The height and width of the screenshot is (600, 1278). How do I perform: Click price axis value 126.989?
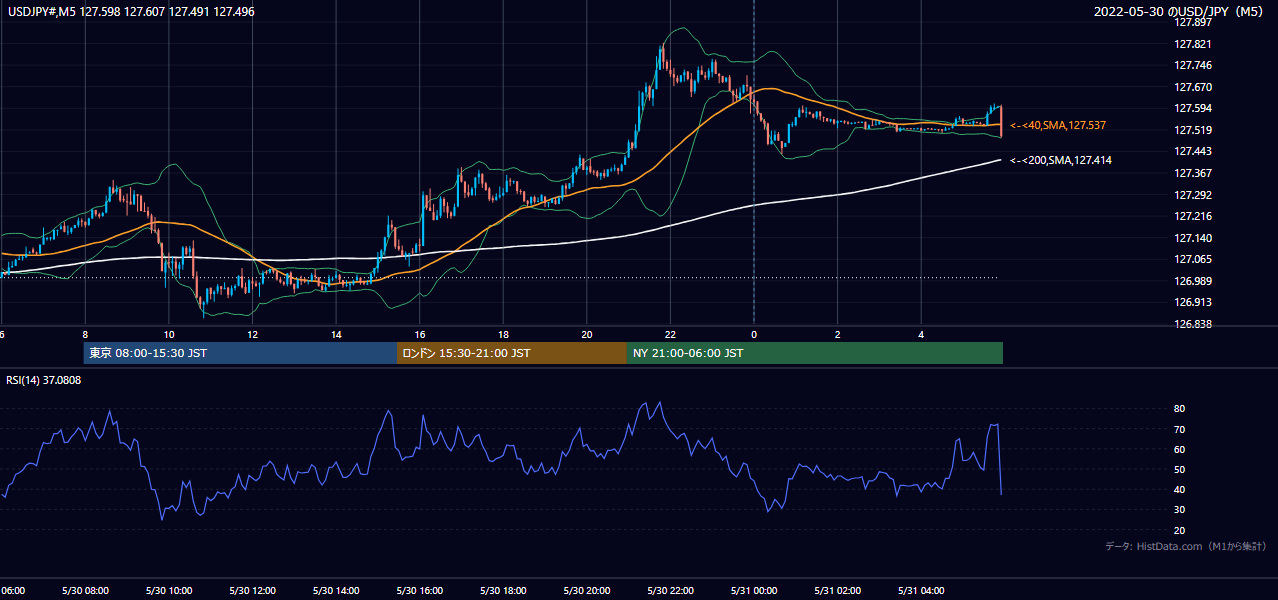1191,281
